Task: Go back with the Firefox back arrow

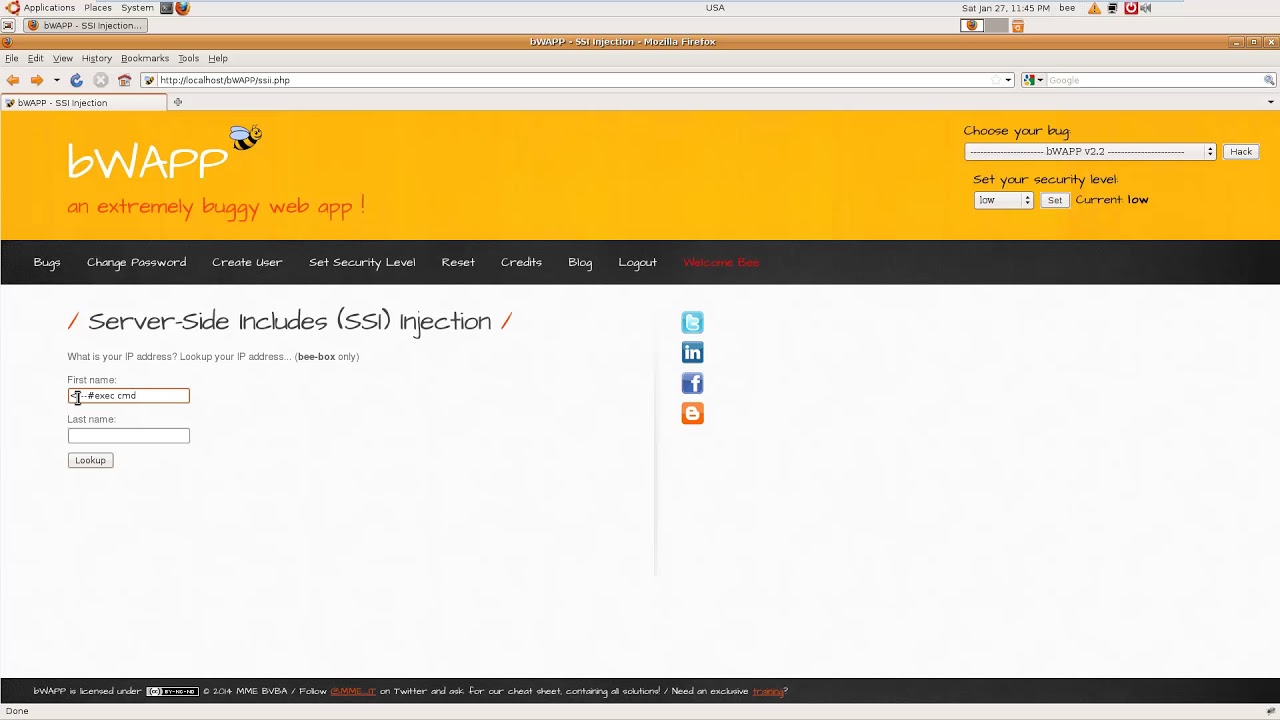Action: pyautogui.click(x=12, y=80)
